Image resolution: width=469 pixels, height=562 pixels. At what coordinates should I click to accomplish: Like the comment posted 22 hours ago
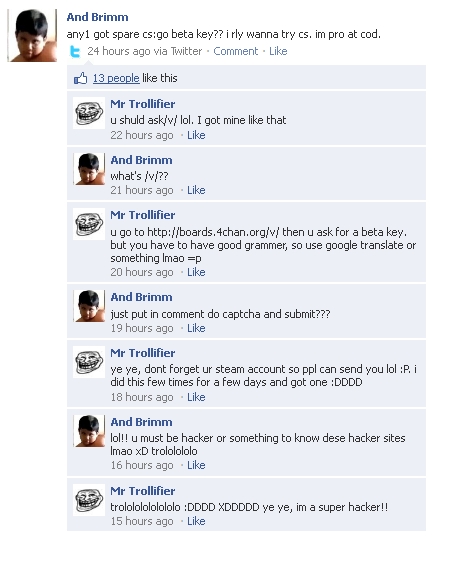196,135
